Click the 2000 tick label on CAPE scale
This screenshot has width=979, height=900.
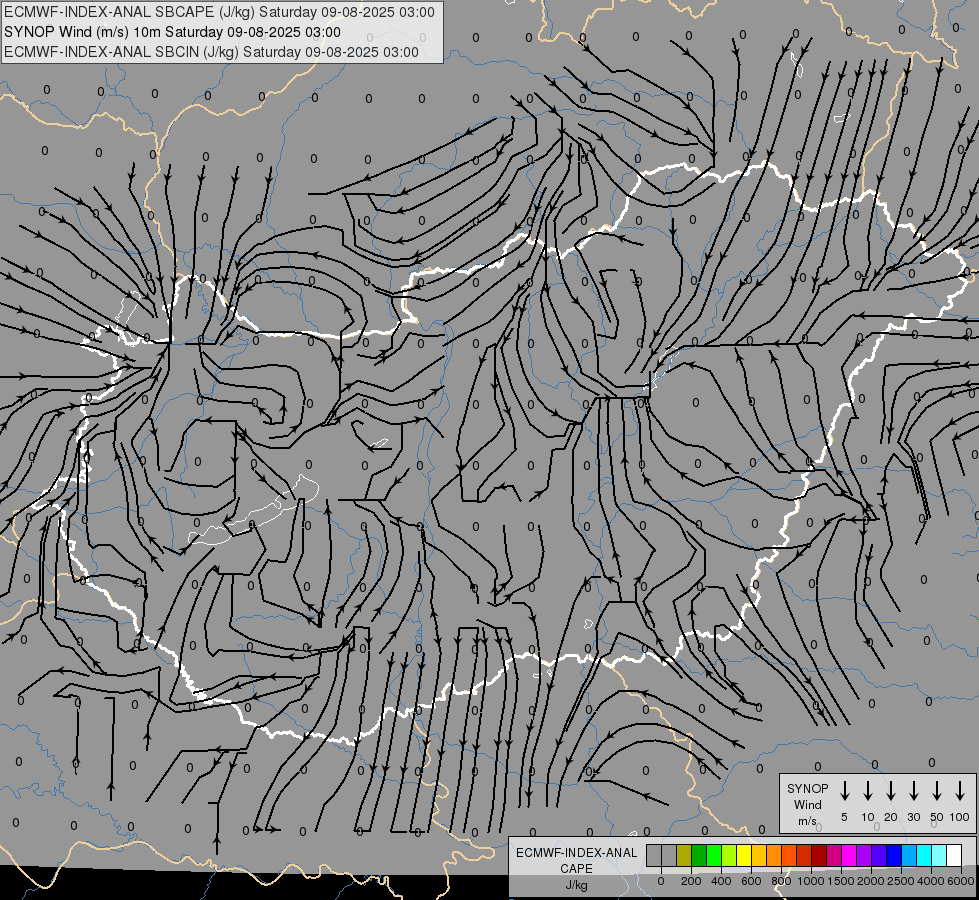coord(871,881)
